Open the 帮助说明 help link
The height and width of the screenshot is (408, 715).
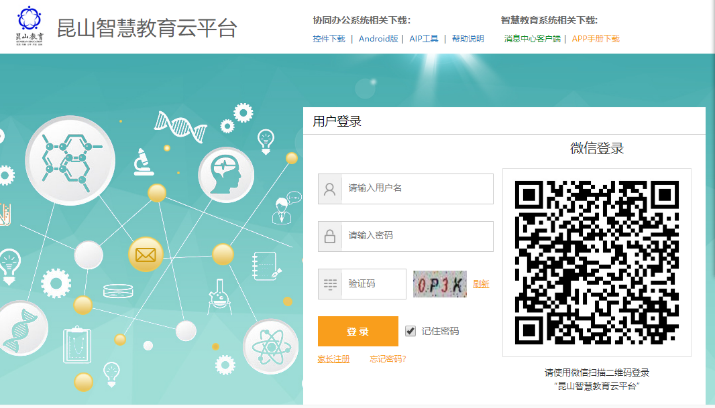(x=468, y=39)
